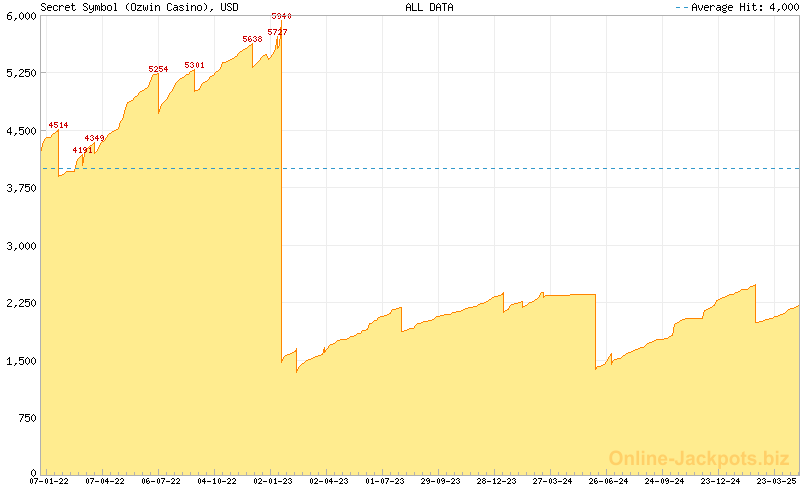Select the 02-01-23 date axis label
Viewport: 800px width, 490px height.
click(x=273, y=481)
